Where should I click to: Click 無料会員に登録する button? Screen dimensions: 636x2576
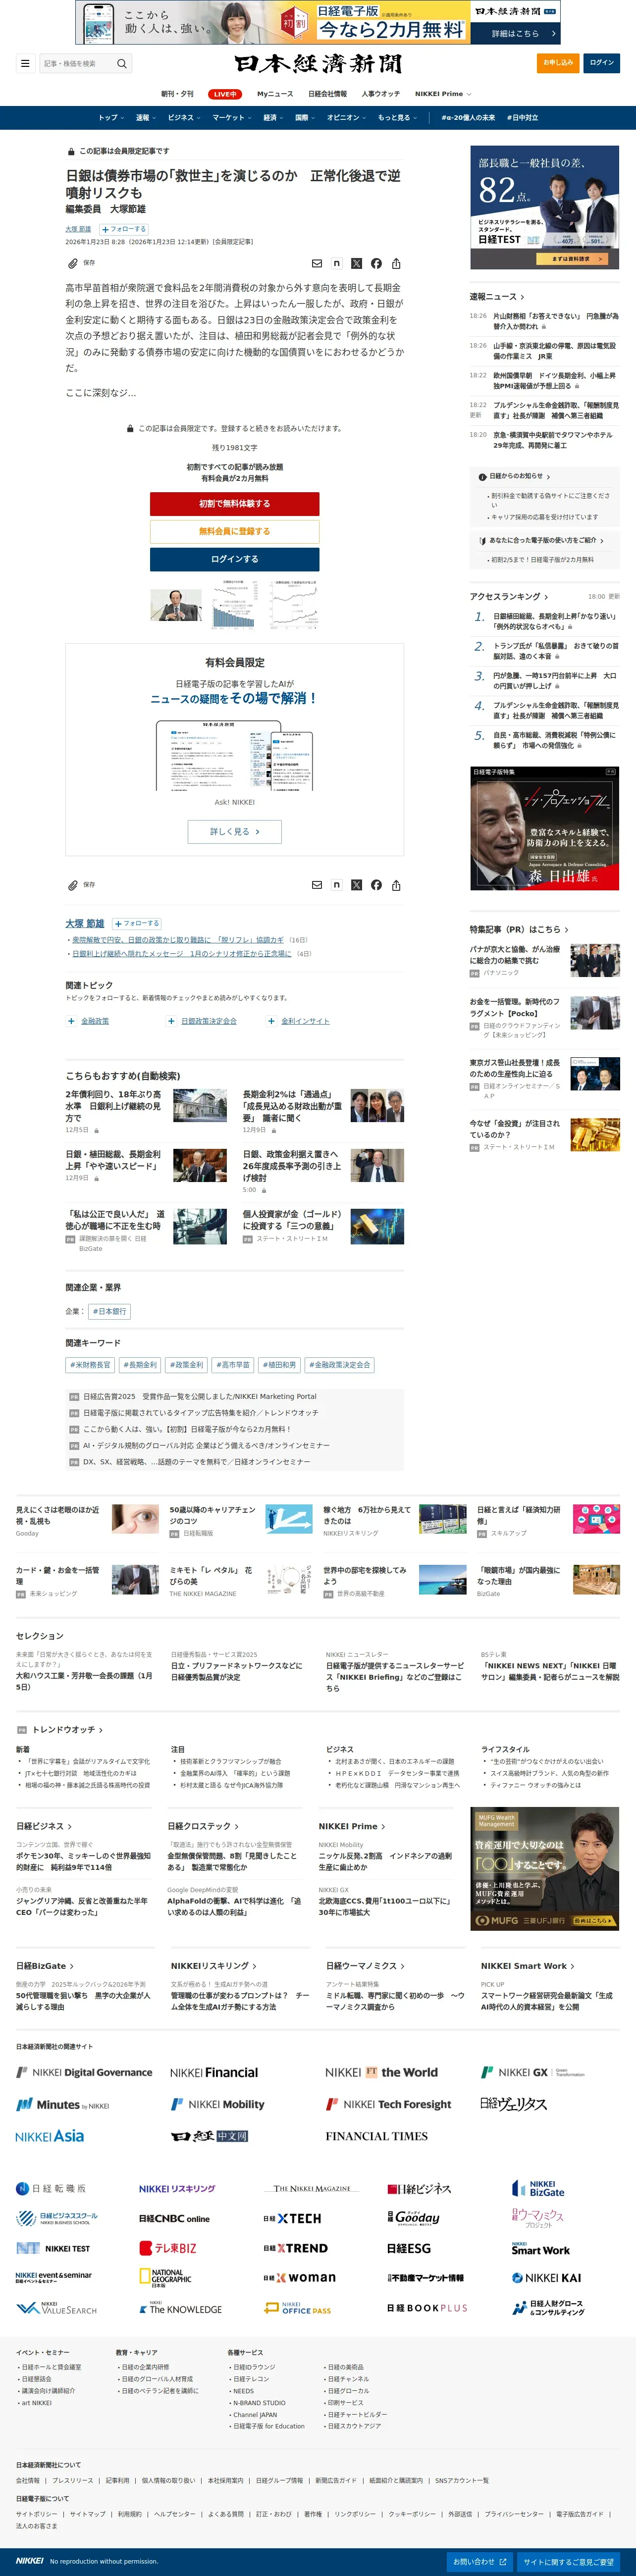pos(235,531)
